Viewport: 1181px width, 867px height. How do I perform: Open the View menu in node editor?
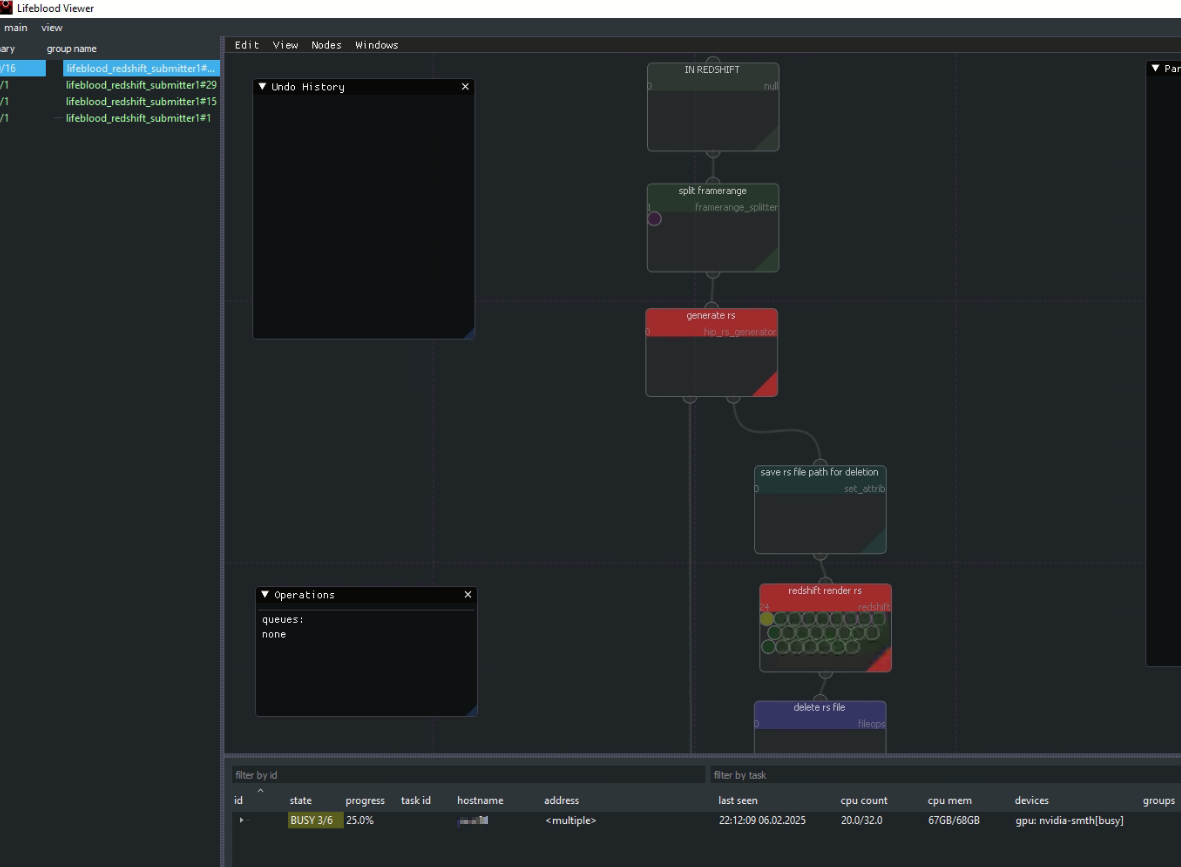pyautogui.click(x=285, y=45)
